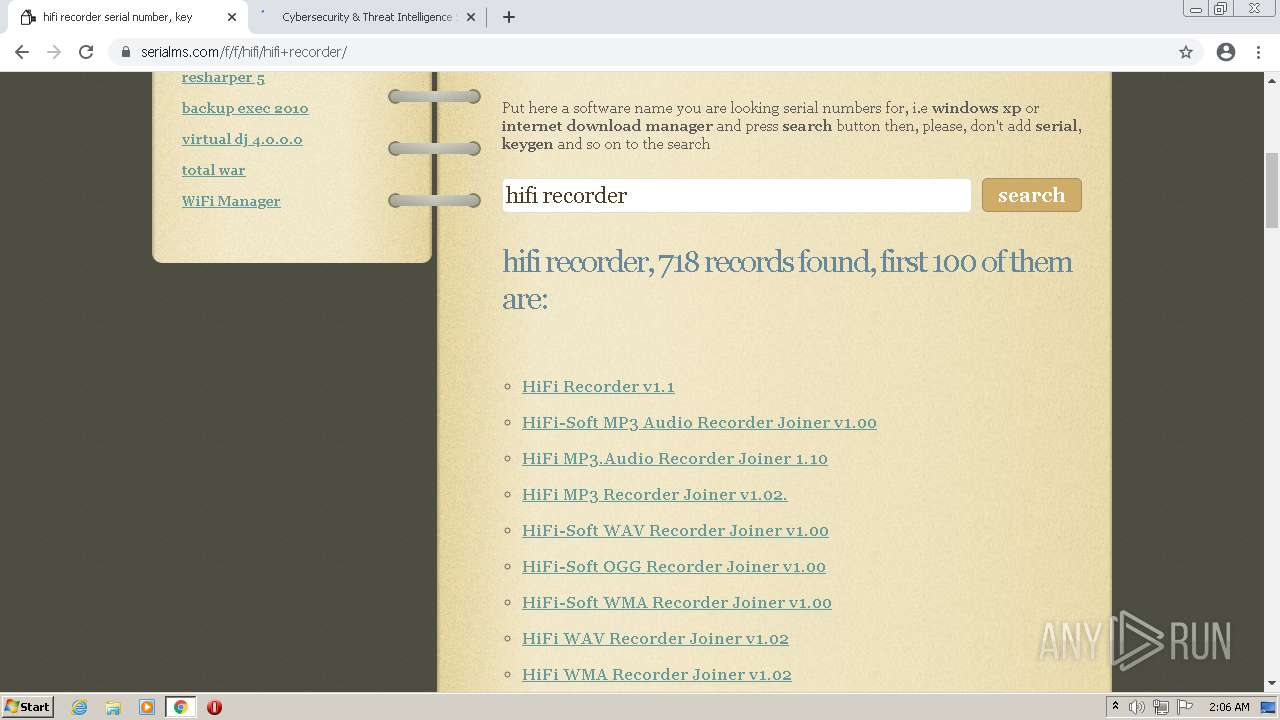Open HiFi Recorder v1.1 result
1280x720 pixels.
point(598,386)
